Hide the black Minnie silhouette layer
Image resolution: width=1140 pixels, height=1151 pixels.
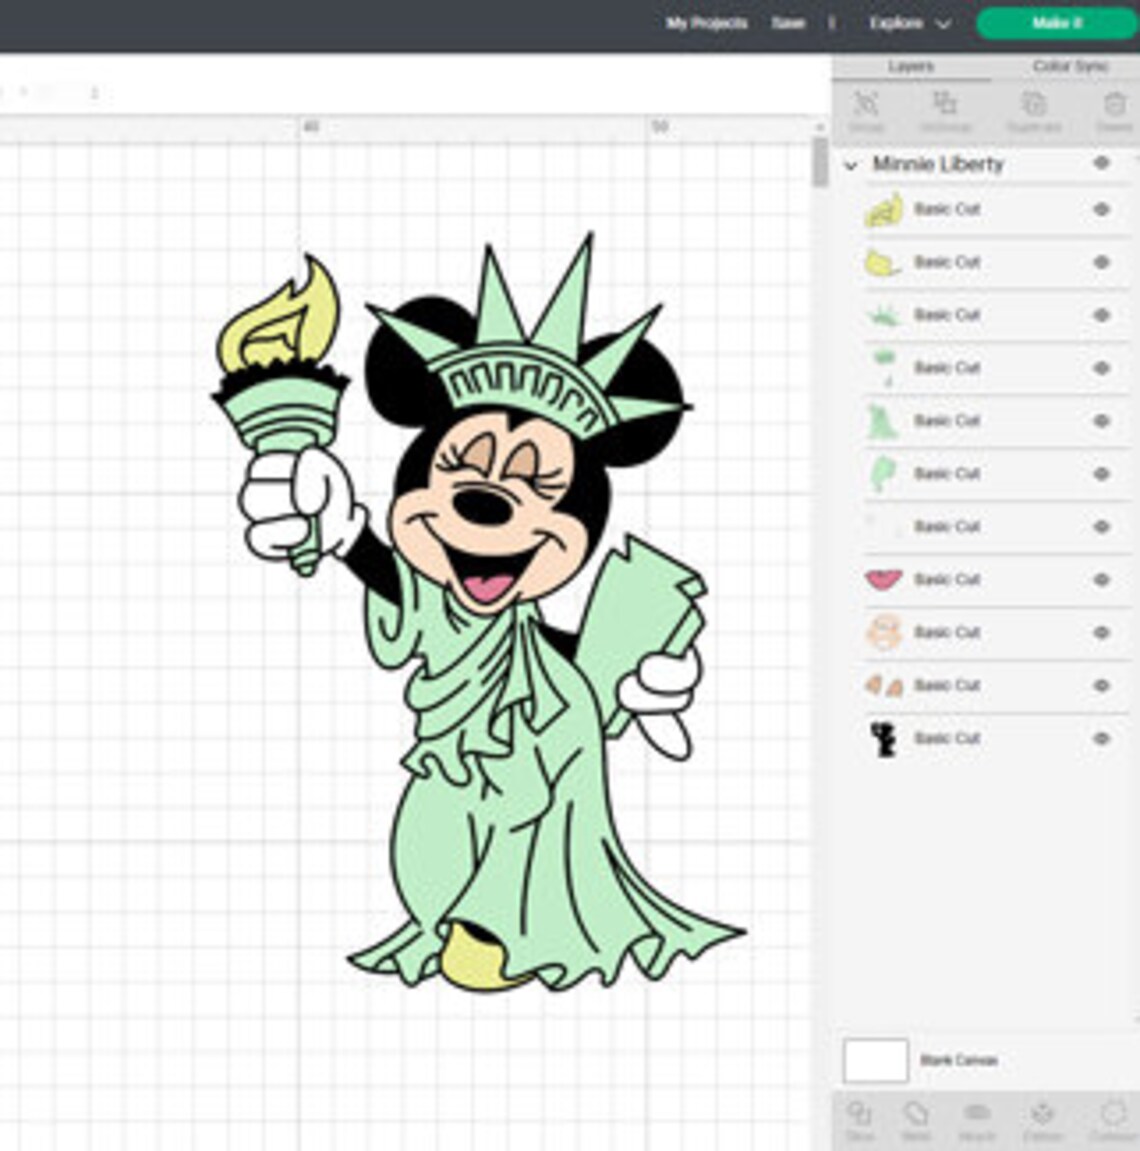(x=1103, y=738)
